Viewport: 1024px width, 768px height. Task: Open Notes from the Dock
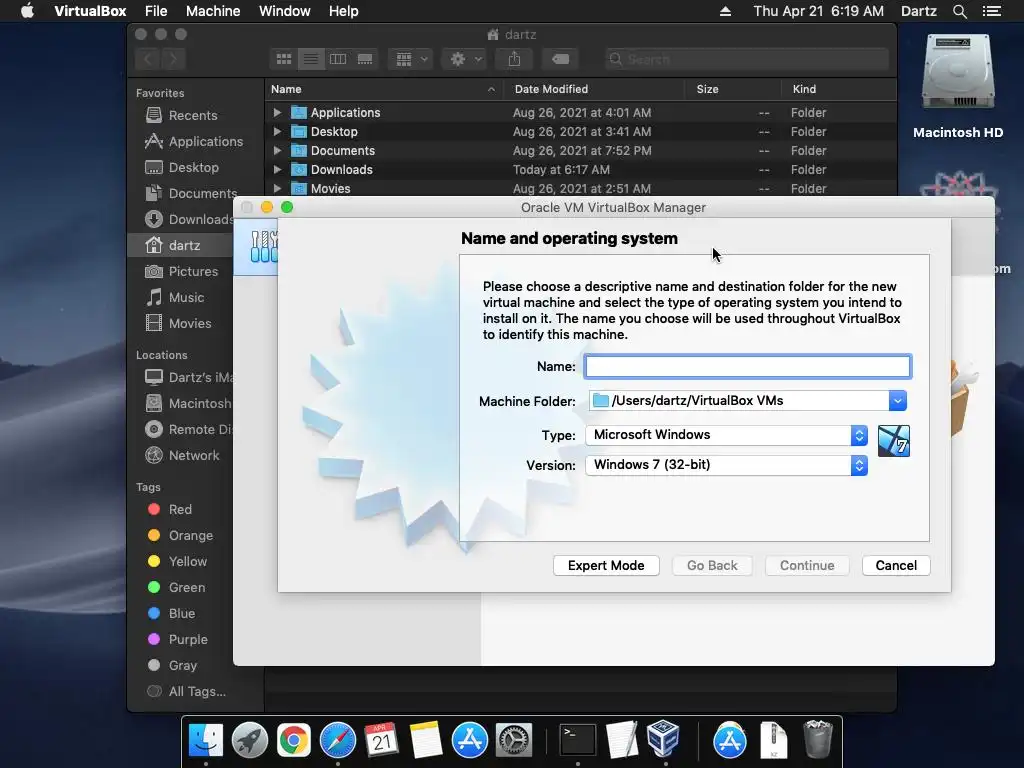[426, 740]
